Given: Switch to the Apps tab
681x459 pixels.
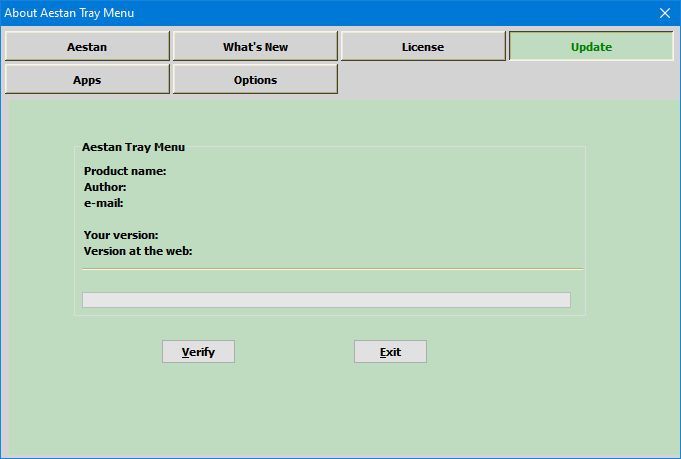Looking at the screenshot, I should coord(87,79).
